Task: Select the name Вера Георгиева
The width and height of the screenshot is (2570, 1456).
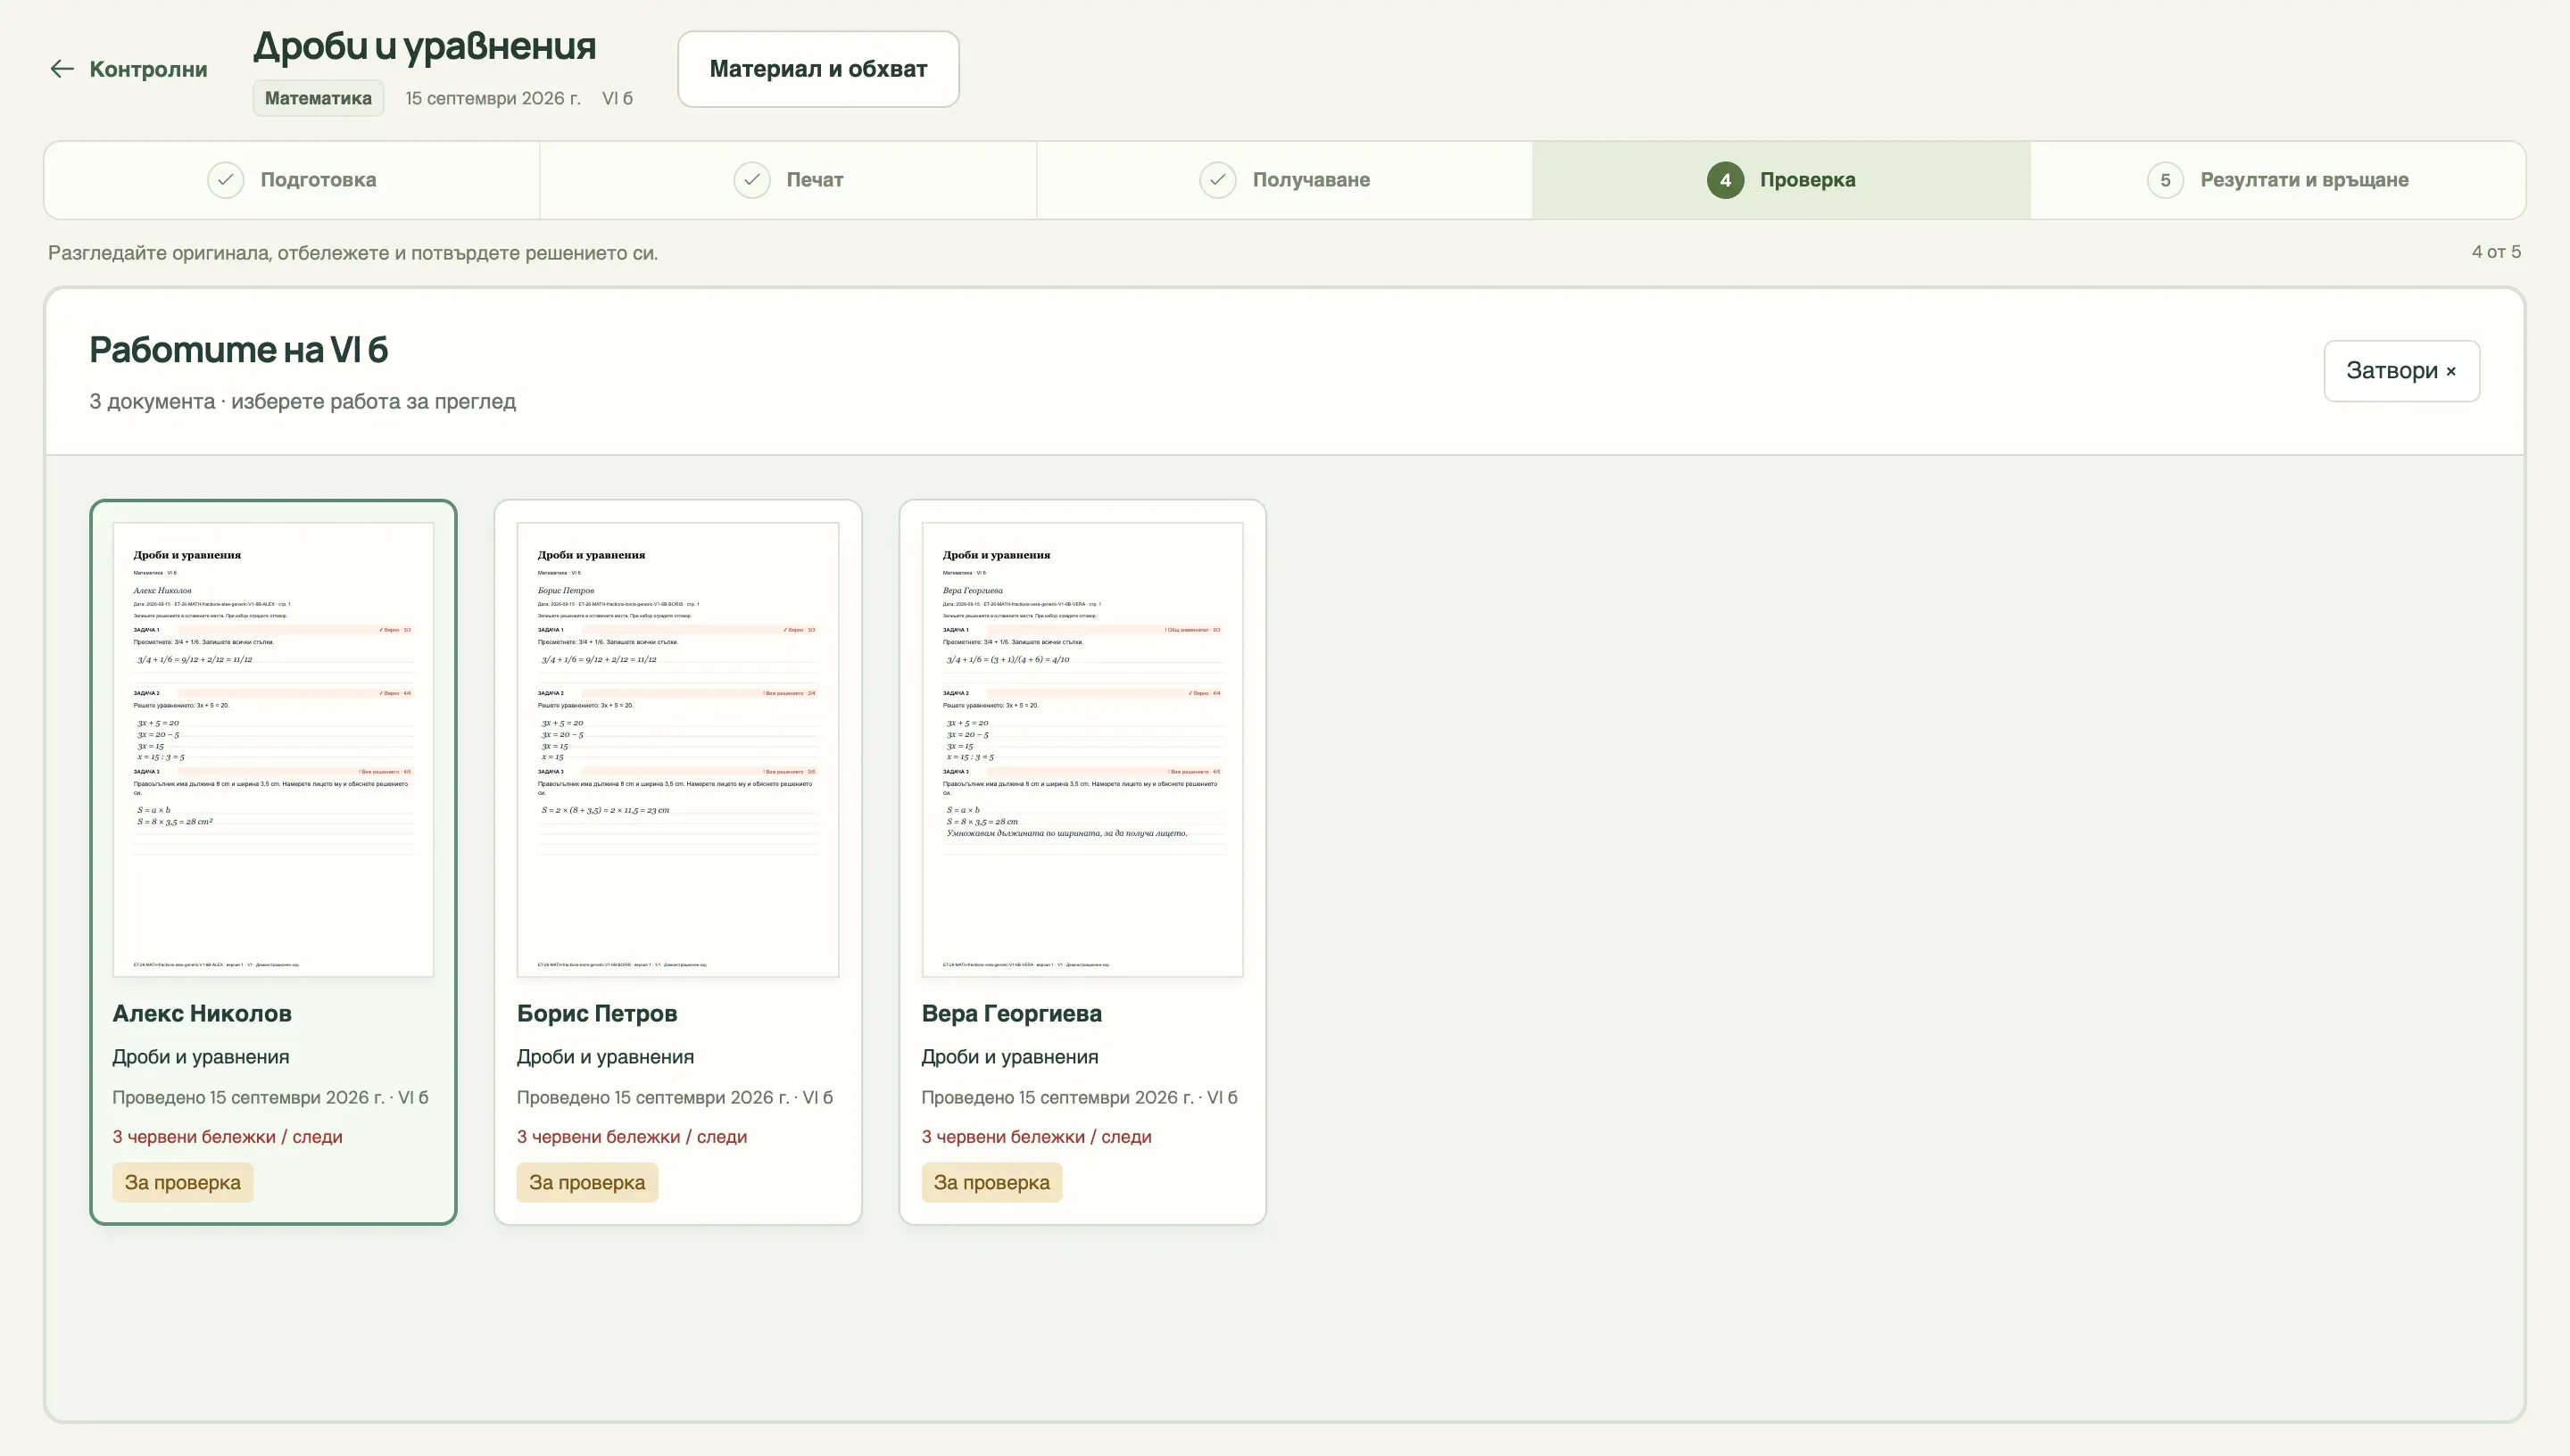Action: (1012, 1013)
